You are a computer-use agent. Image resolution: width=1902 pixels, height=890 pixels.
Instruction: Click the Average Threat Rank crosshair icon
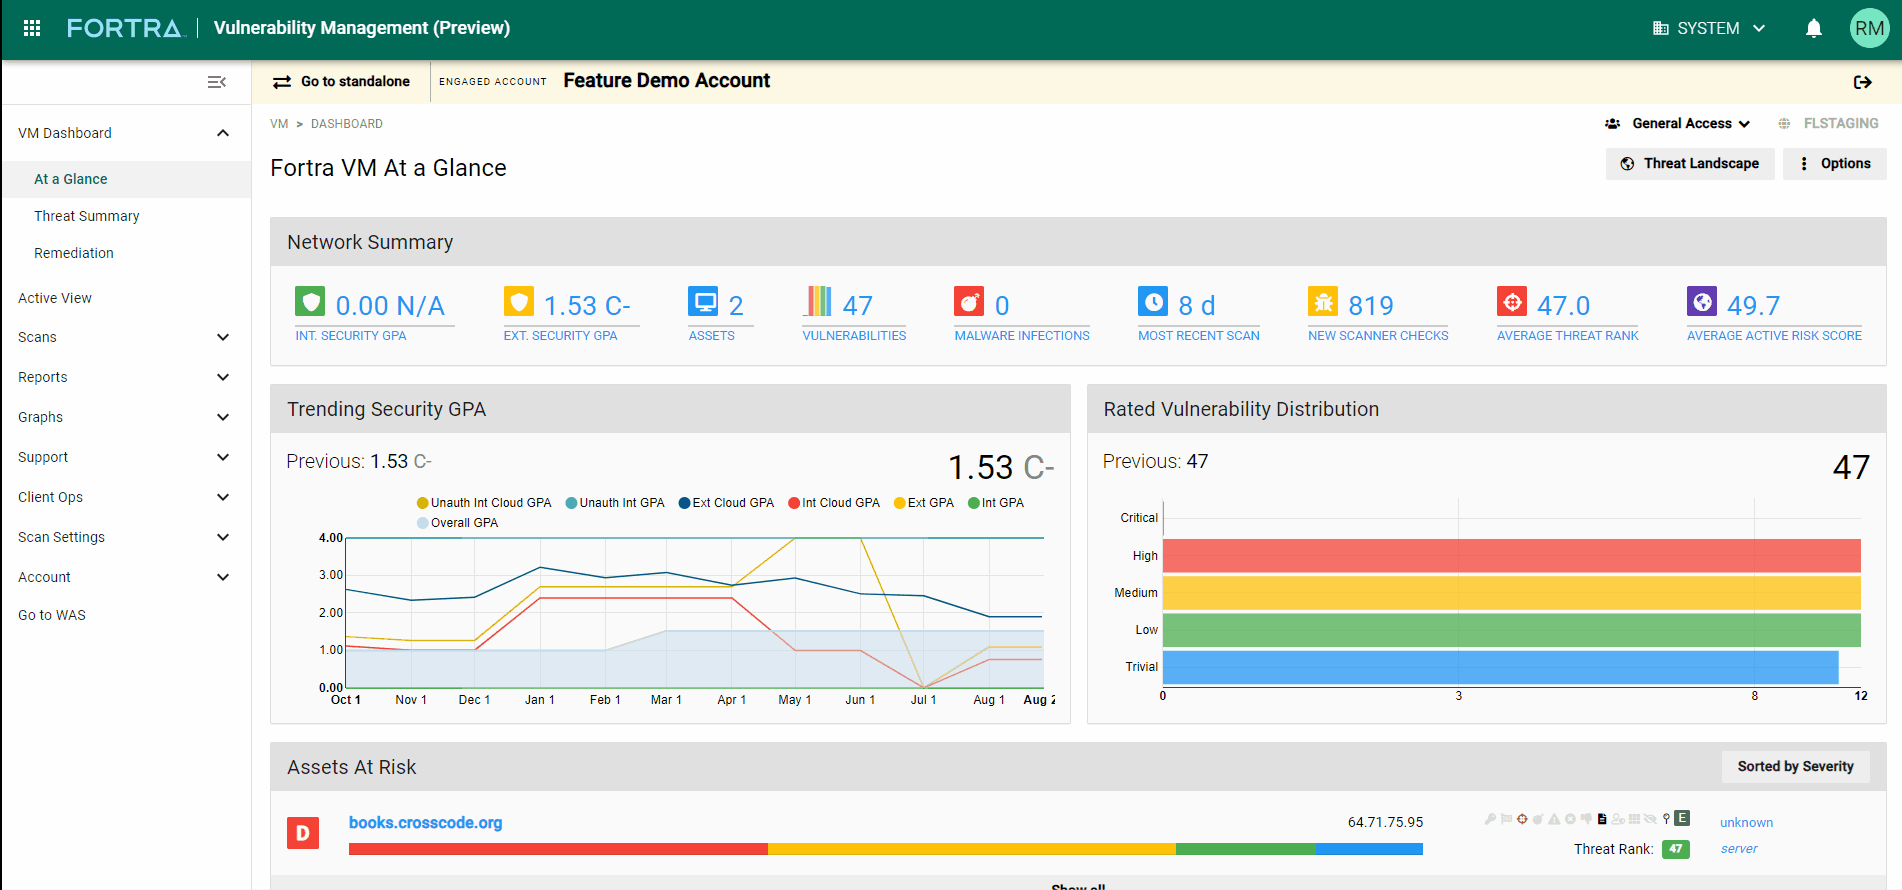[1512, 301]
